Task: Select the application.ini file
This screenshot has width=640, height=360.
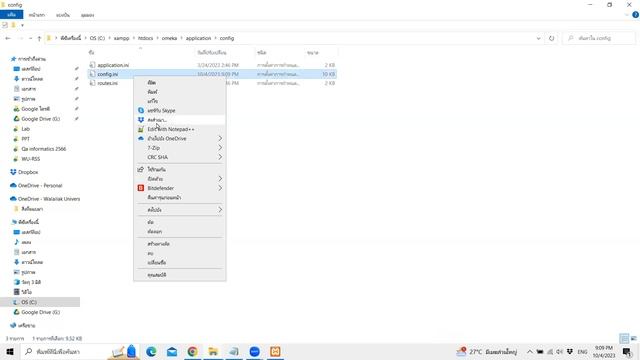Action: 113,65
